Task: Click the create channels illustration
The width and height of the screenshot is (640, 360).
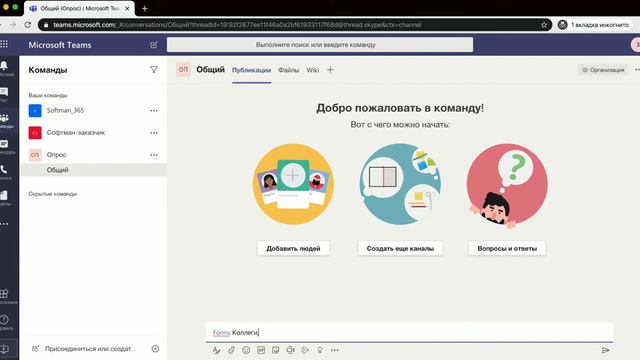Action: (400, 184)
